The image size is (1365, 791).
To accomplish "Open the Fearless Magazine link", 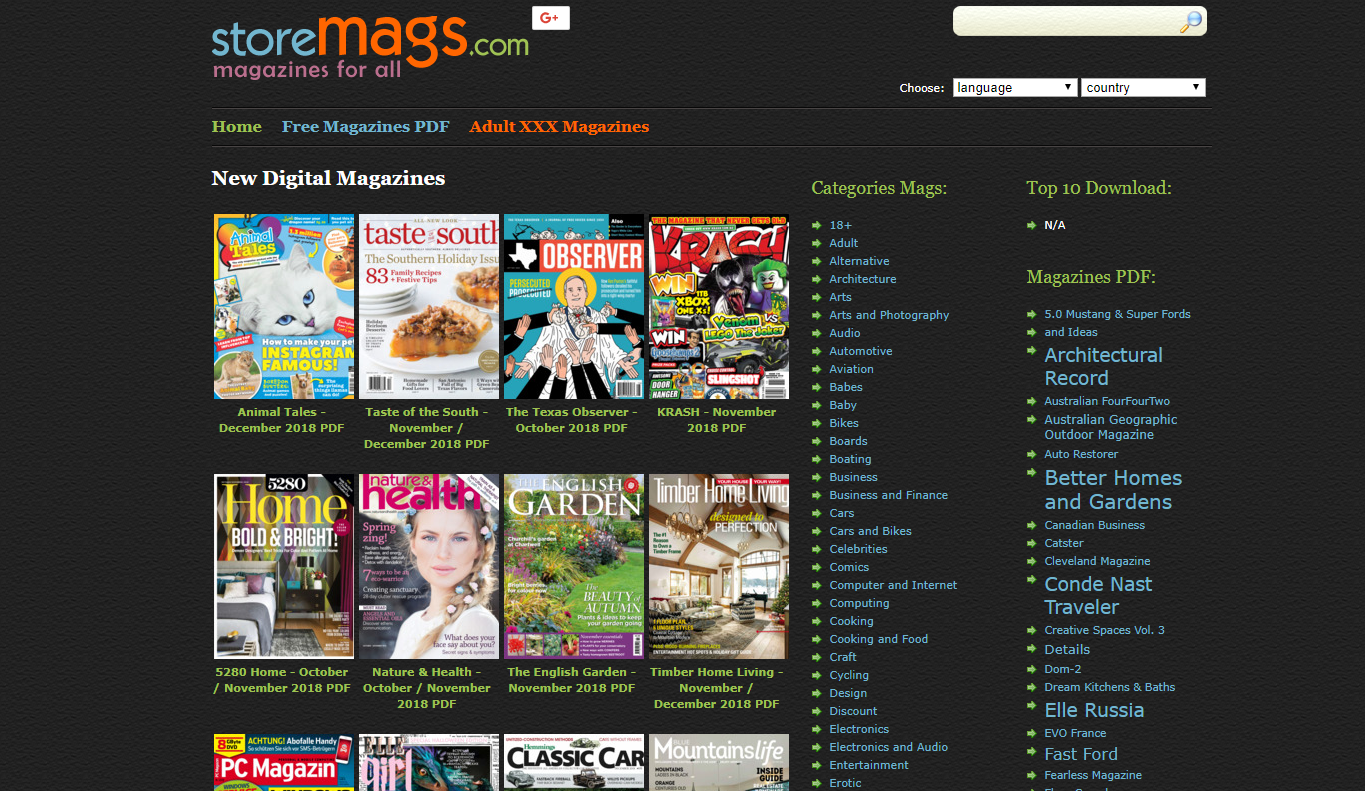I will (1093, 775).
